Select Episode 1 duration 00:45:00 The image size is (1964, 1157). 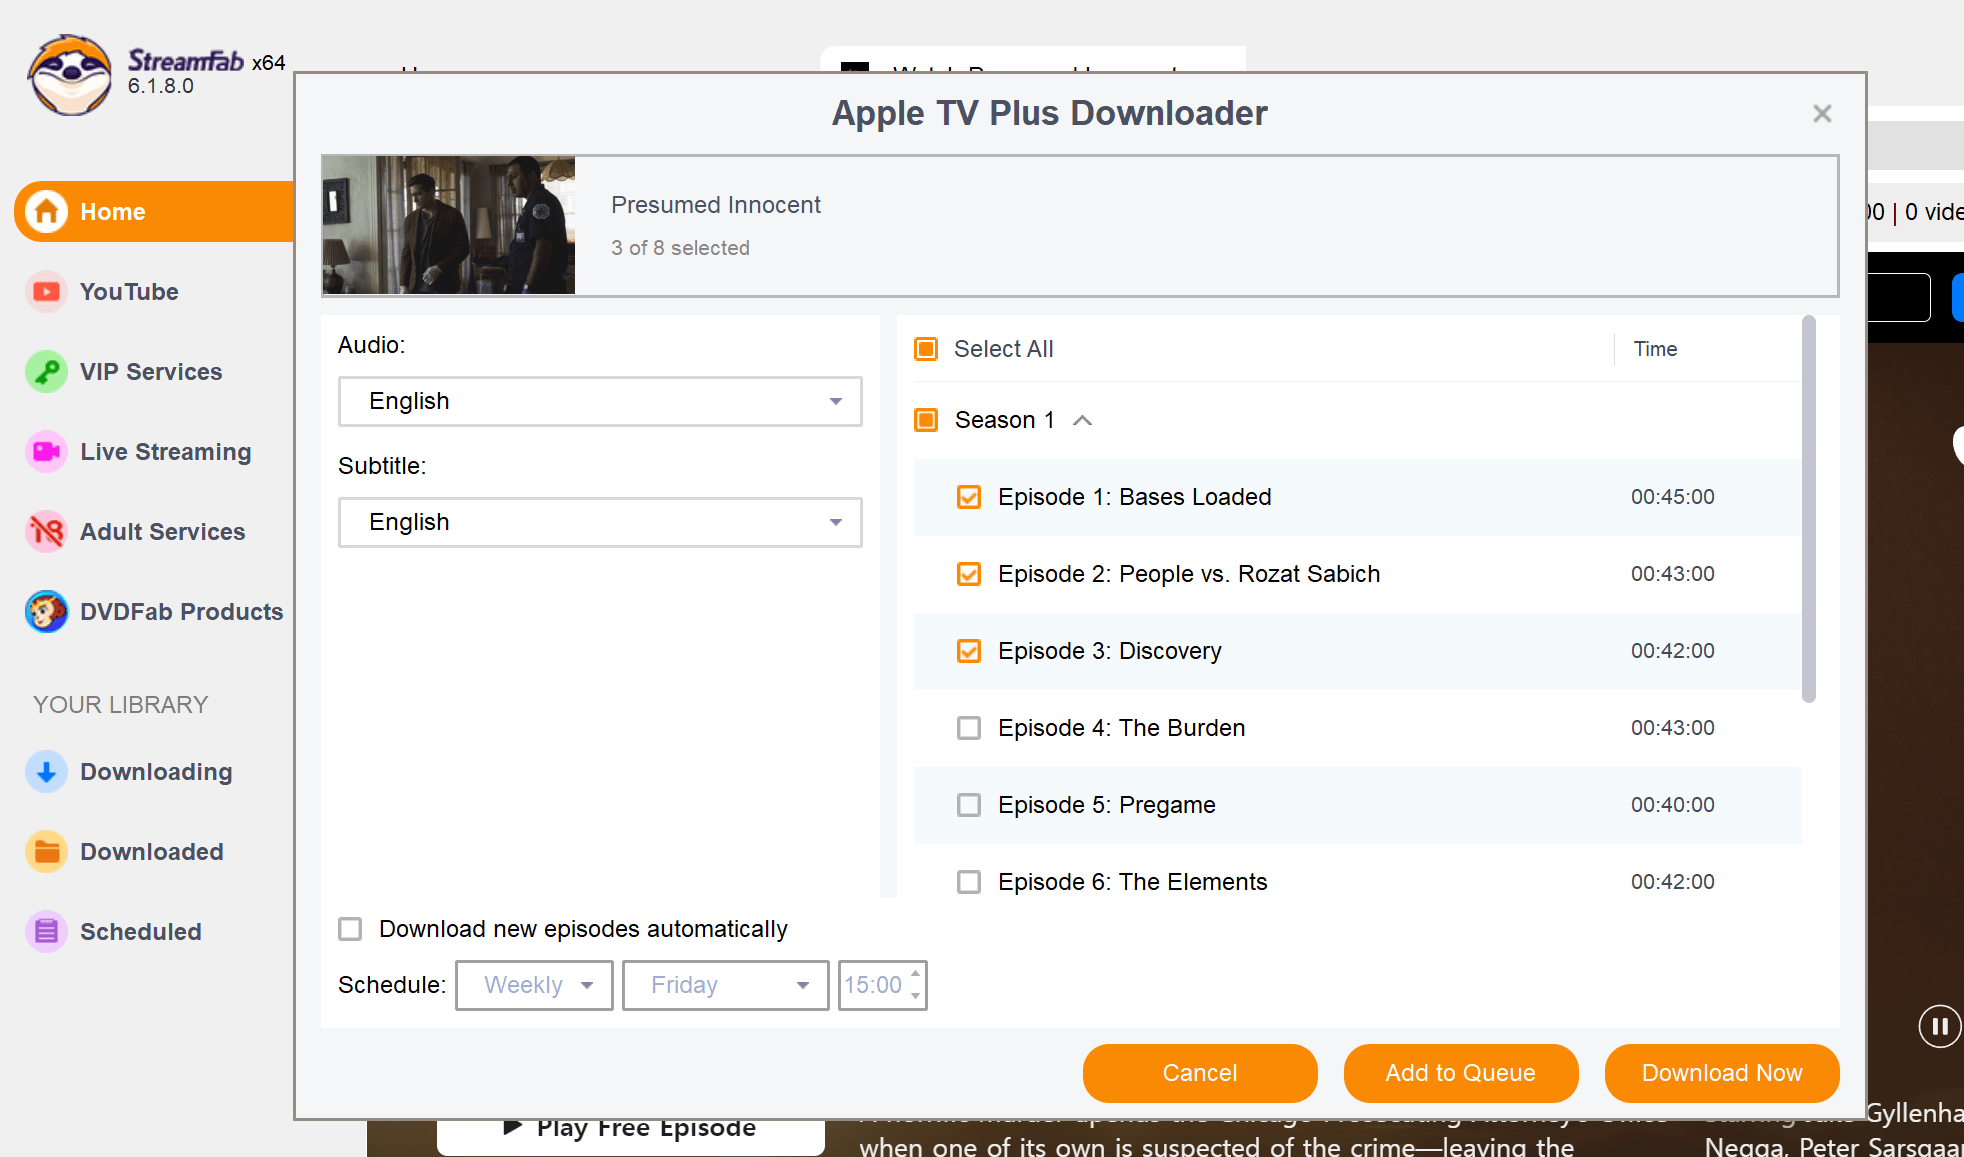1673,497
